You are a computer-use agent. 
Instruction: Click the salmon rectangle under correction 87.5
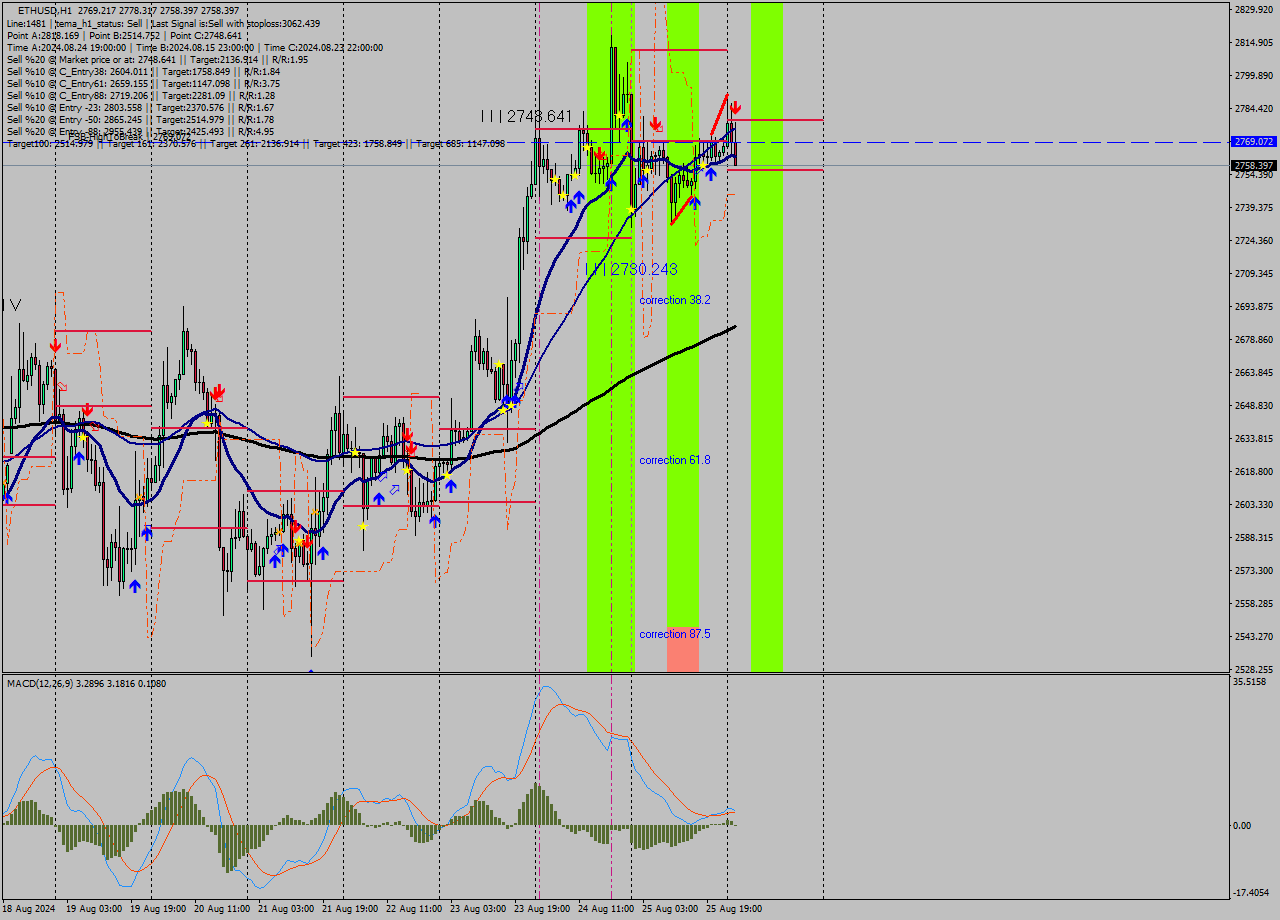click(683, 650)
